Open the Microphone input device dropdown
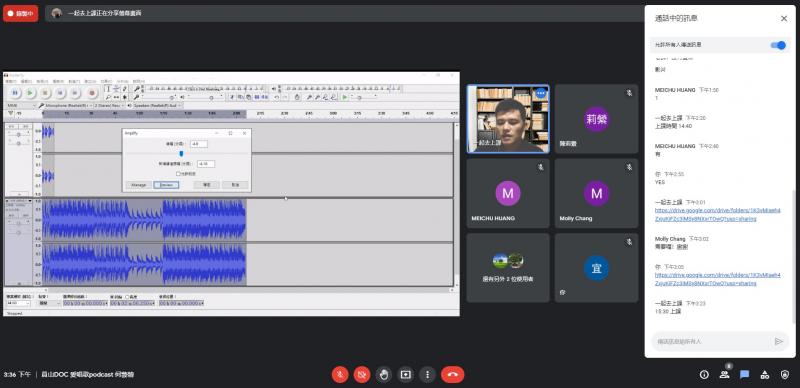The height and width of the screenshot is (388, 800). [x=69, y=106]
